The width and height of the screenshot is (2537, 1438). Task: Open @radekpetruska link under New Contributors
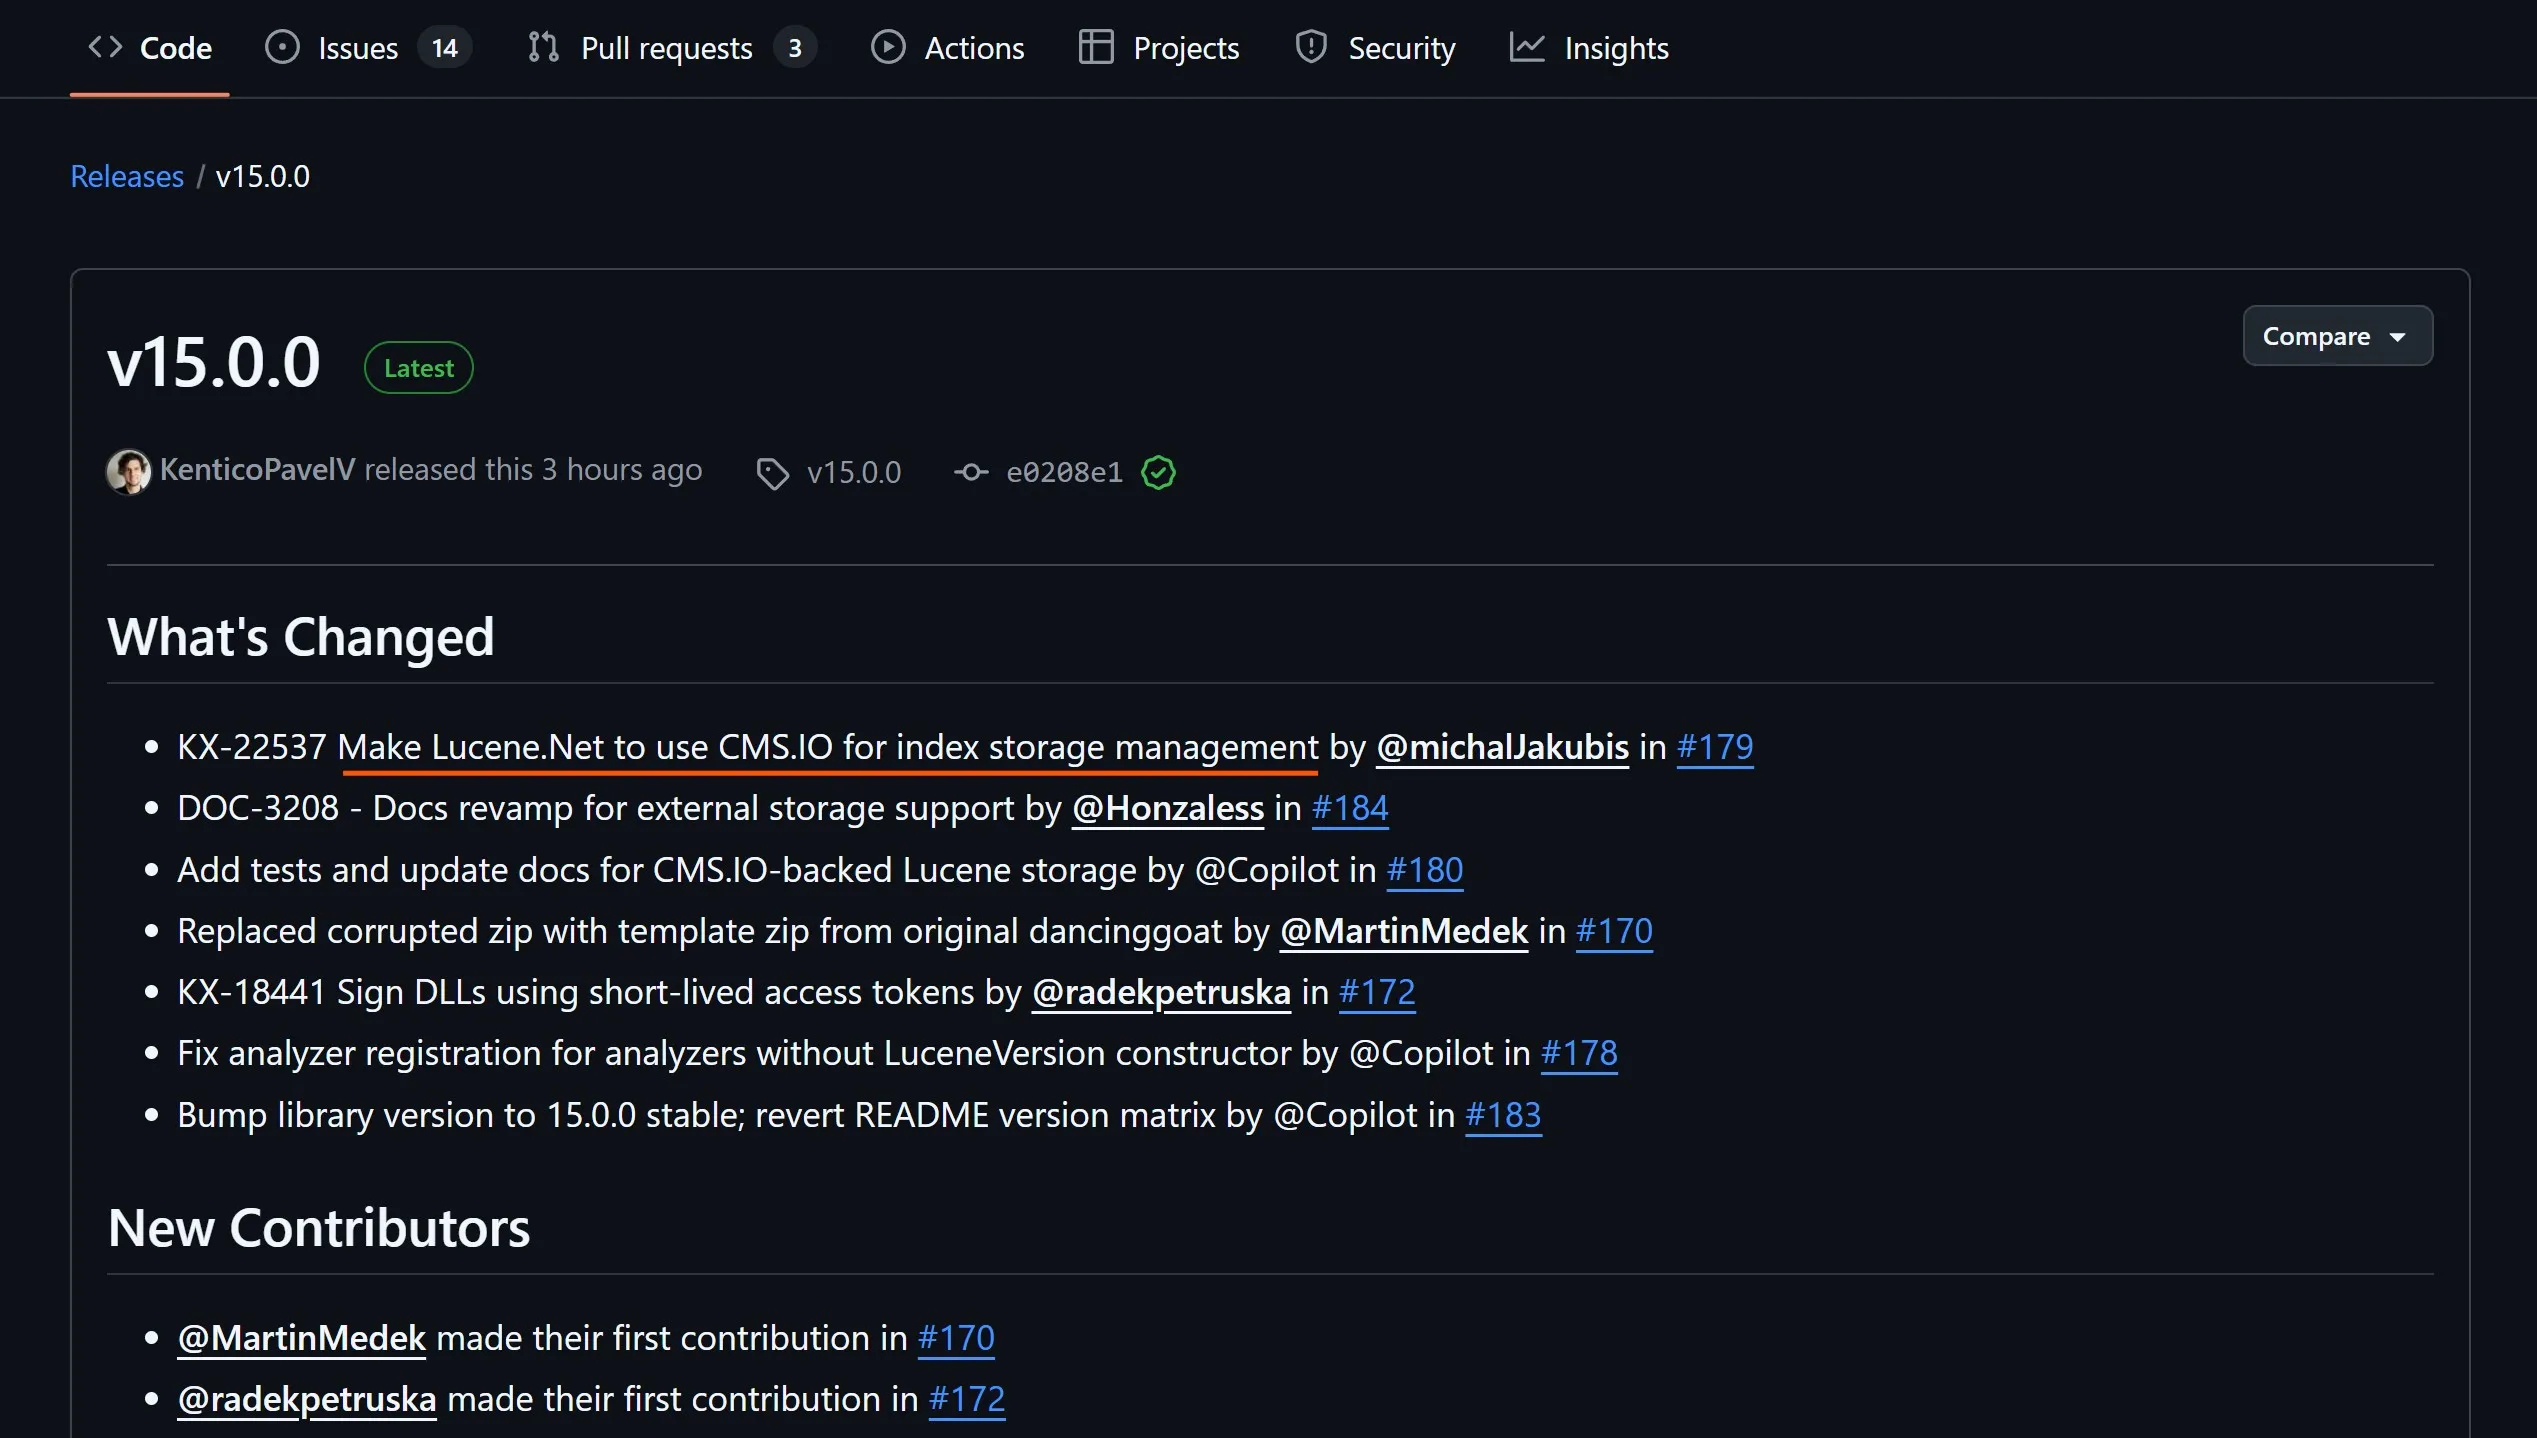(307, 1399)
